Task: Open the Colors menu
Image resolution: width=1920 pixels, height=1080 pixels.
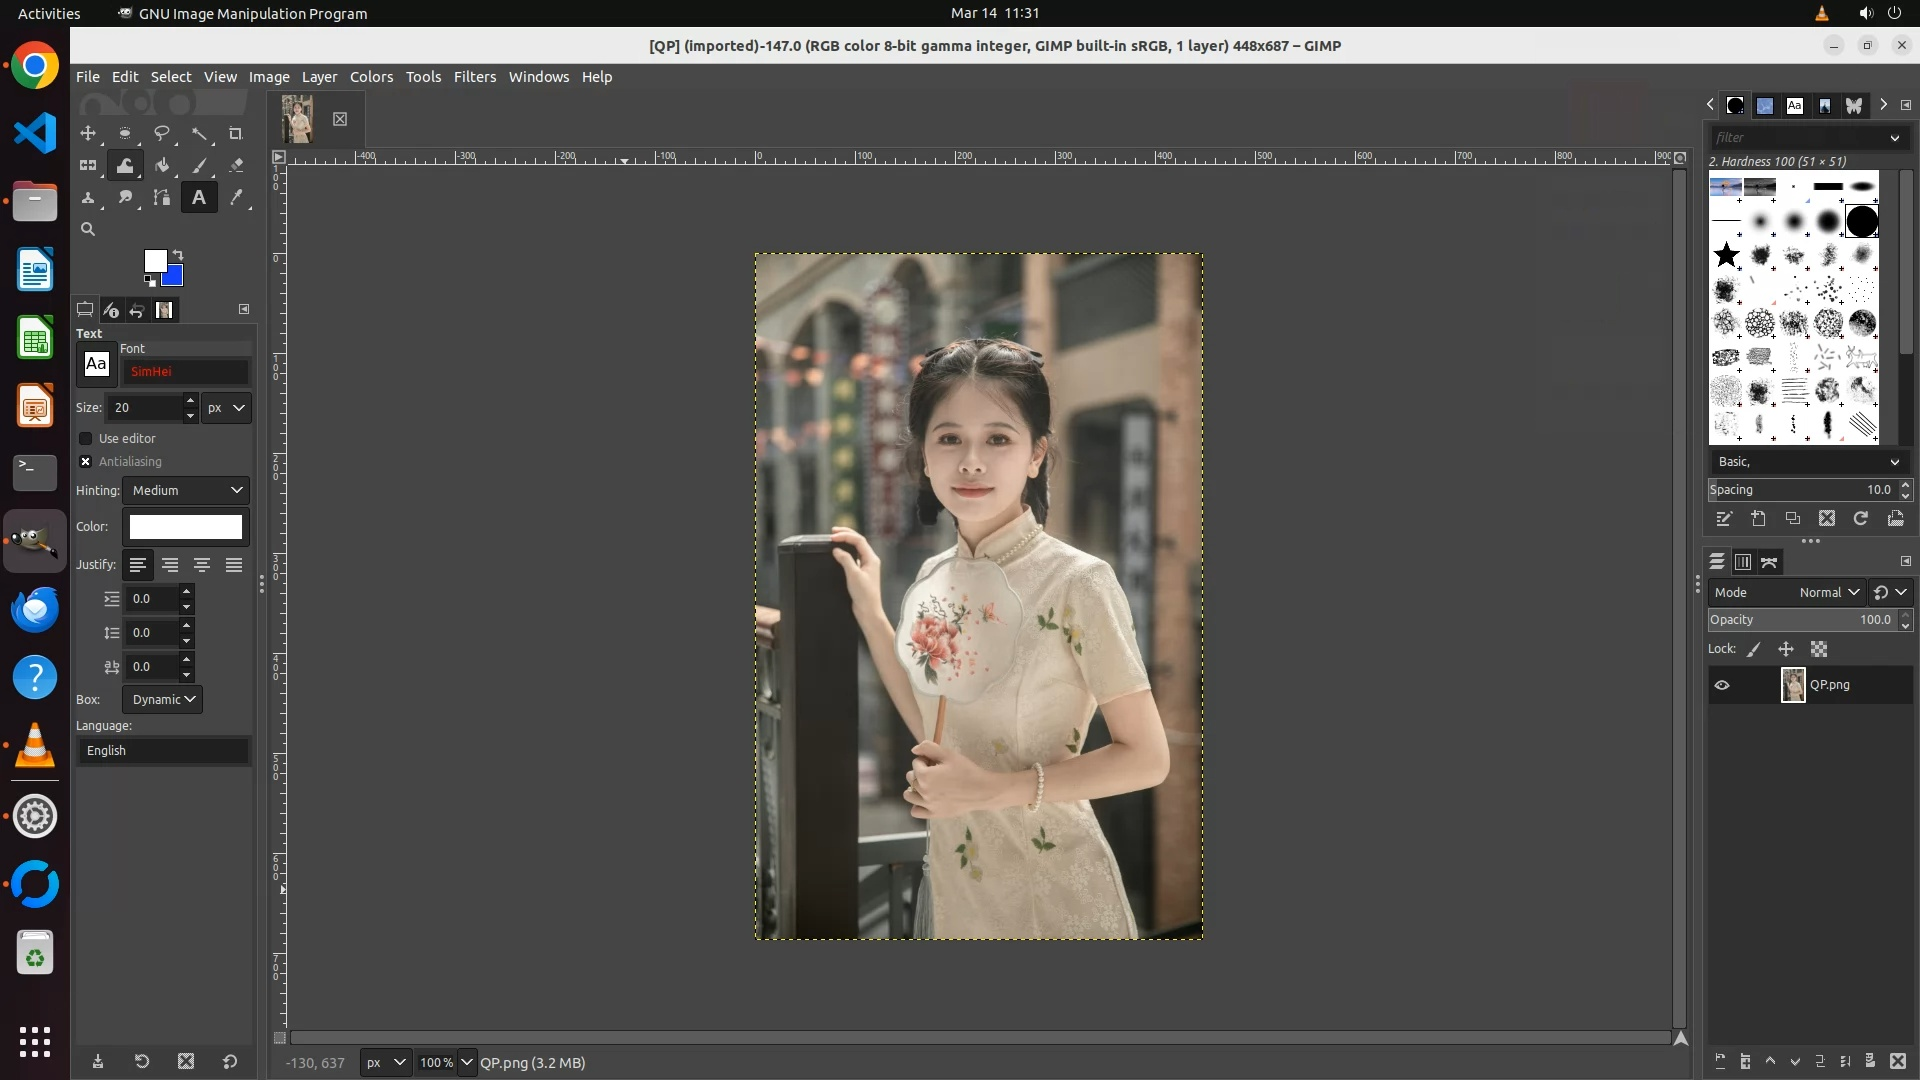Action: coord(371,77)
